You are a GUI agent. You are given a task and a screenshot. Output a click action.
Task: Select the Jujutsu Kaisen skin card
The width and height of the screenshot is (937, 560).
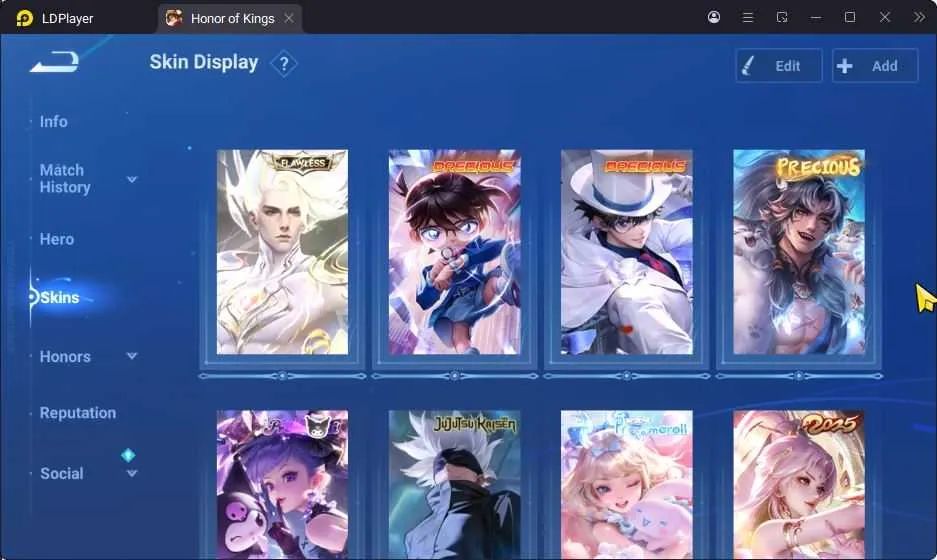point(455,485)
